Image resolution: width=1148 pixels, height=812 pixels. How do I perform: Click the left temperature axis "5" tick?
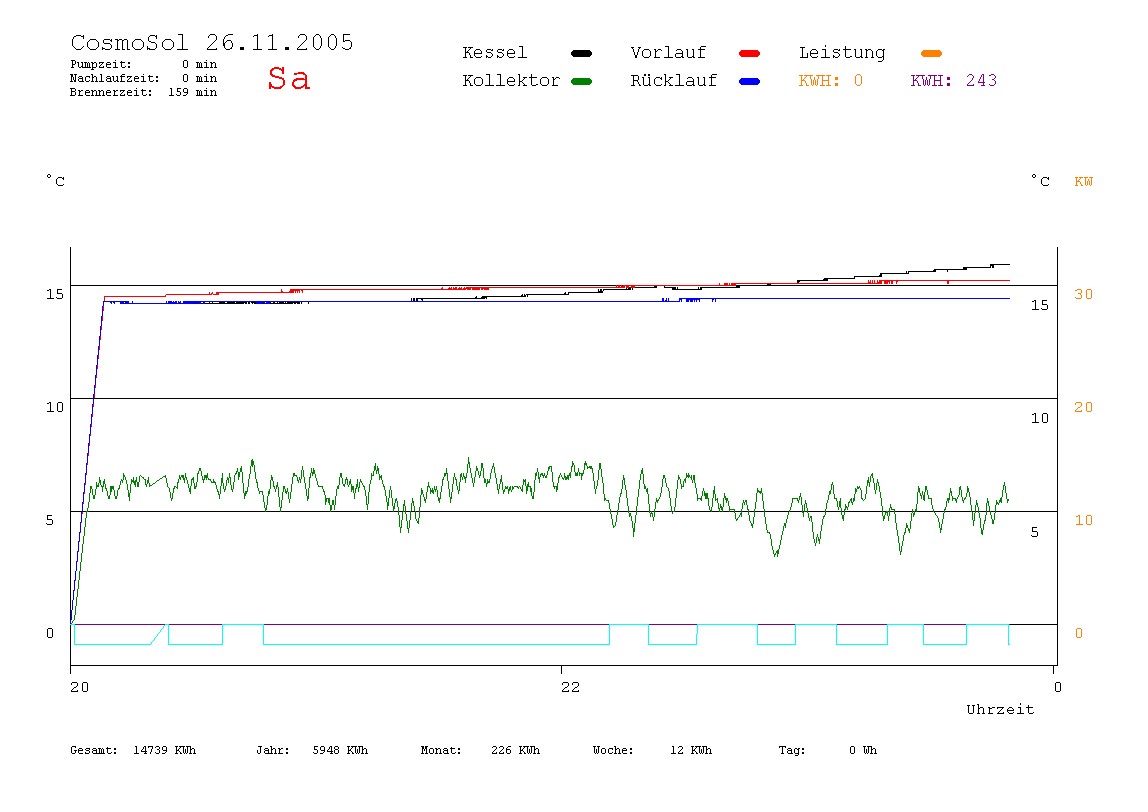point(50,521)
